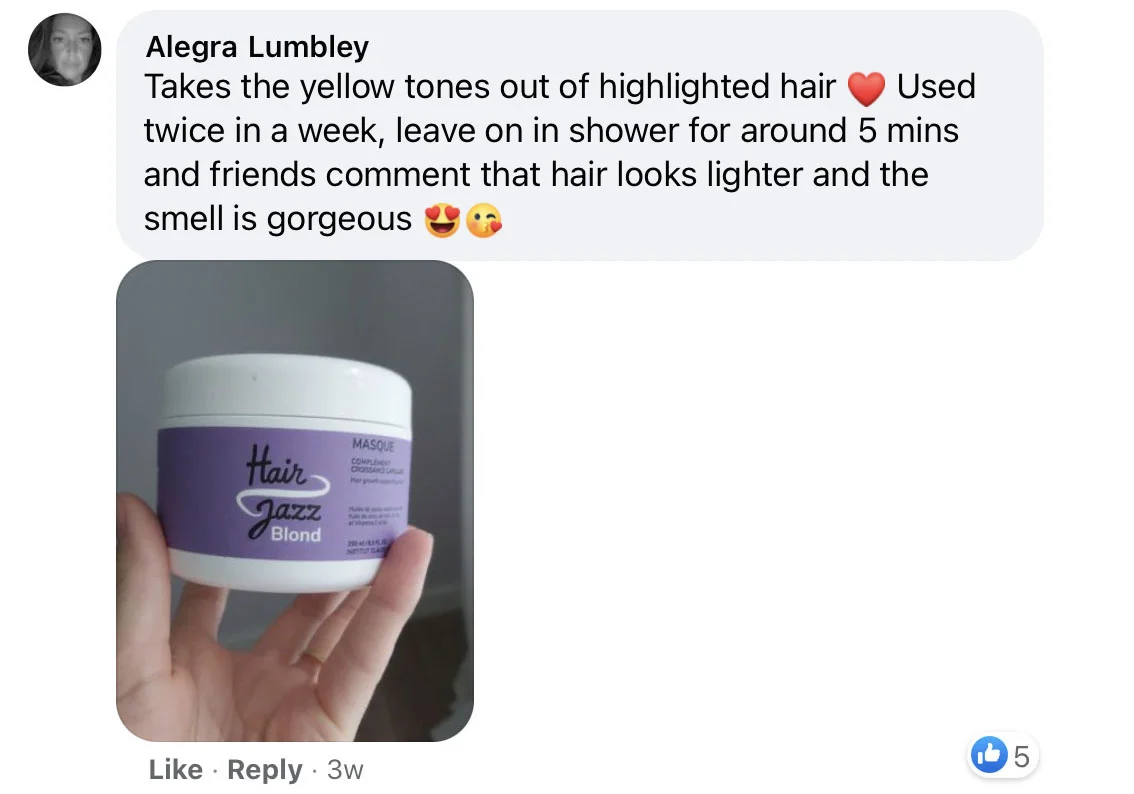
Task: Click 'friends comment' in the comment bubble
Action: 340,175
